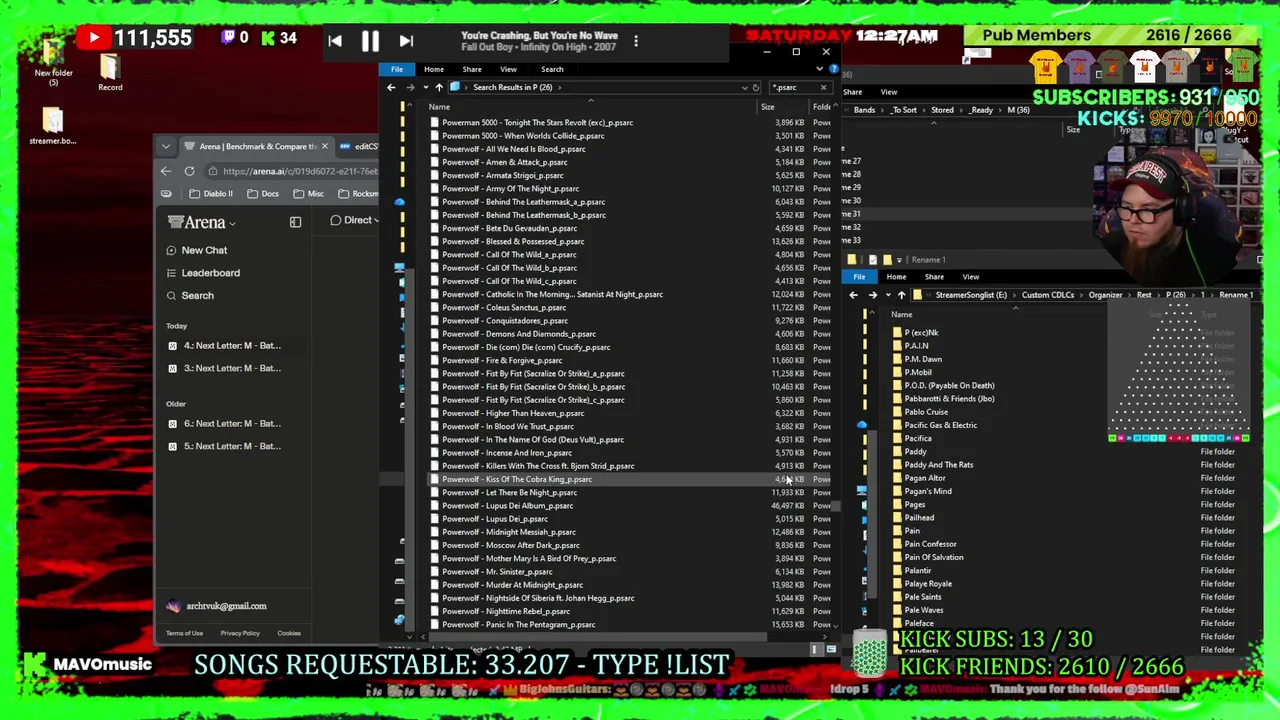Viewport: 1280px width, 720px height.
Task: Start a New Chat in Arena
Action: click(x=197, y=250)
